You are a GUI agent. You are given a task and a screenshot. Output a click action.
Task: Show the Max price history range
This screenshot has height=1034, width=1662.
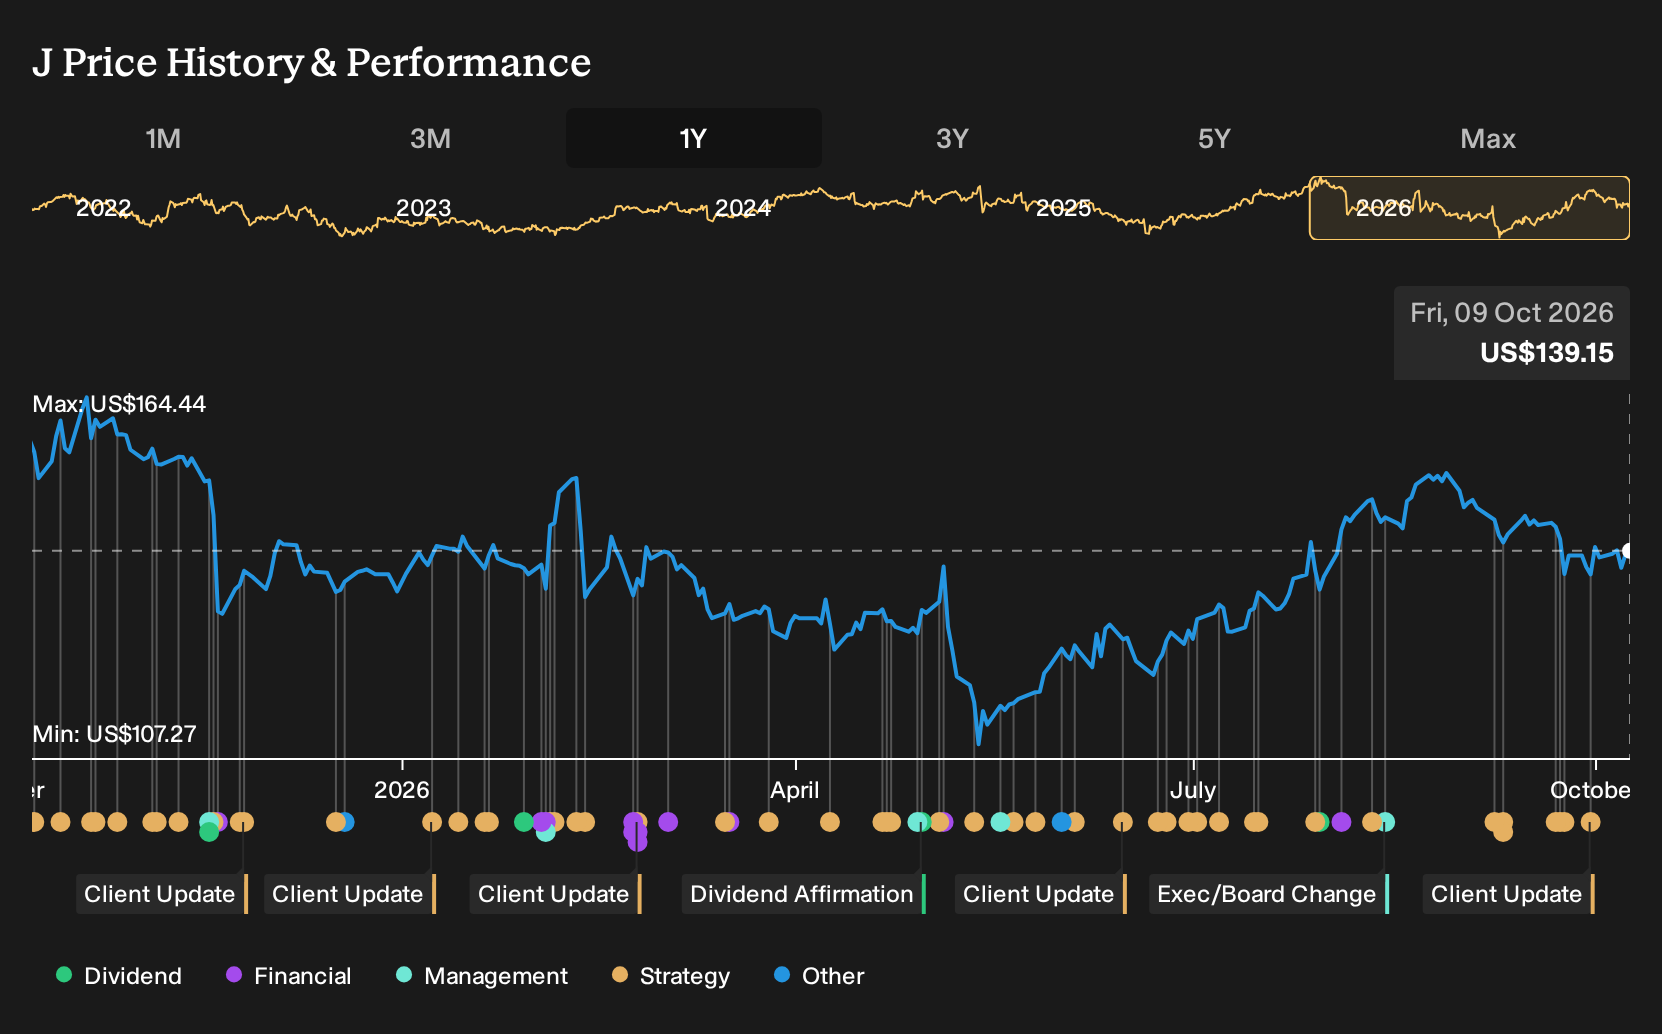pos(1488,138)
